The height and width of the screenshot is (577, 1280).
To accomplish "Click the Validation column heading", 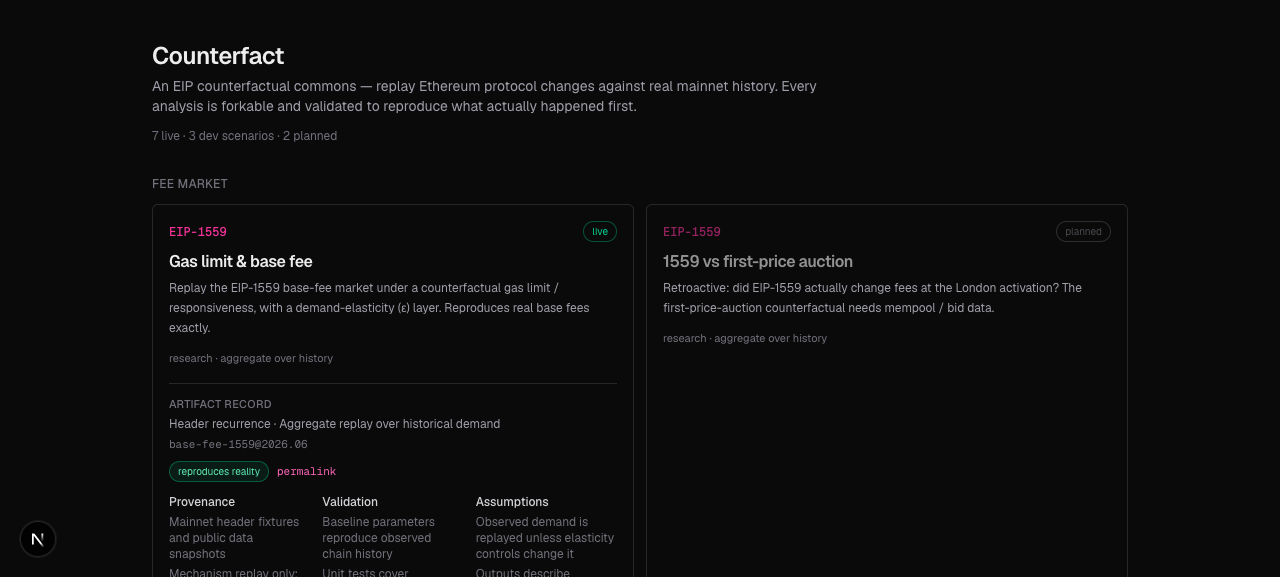I will (350, 502).
